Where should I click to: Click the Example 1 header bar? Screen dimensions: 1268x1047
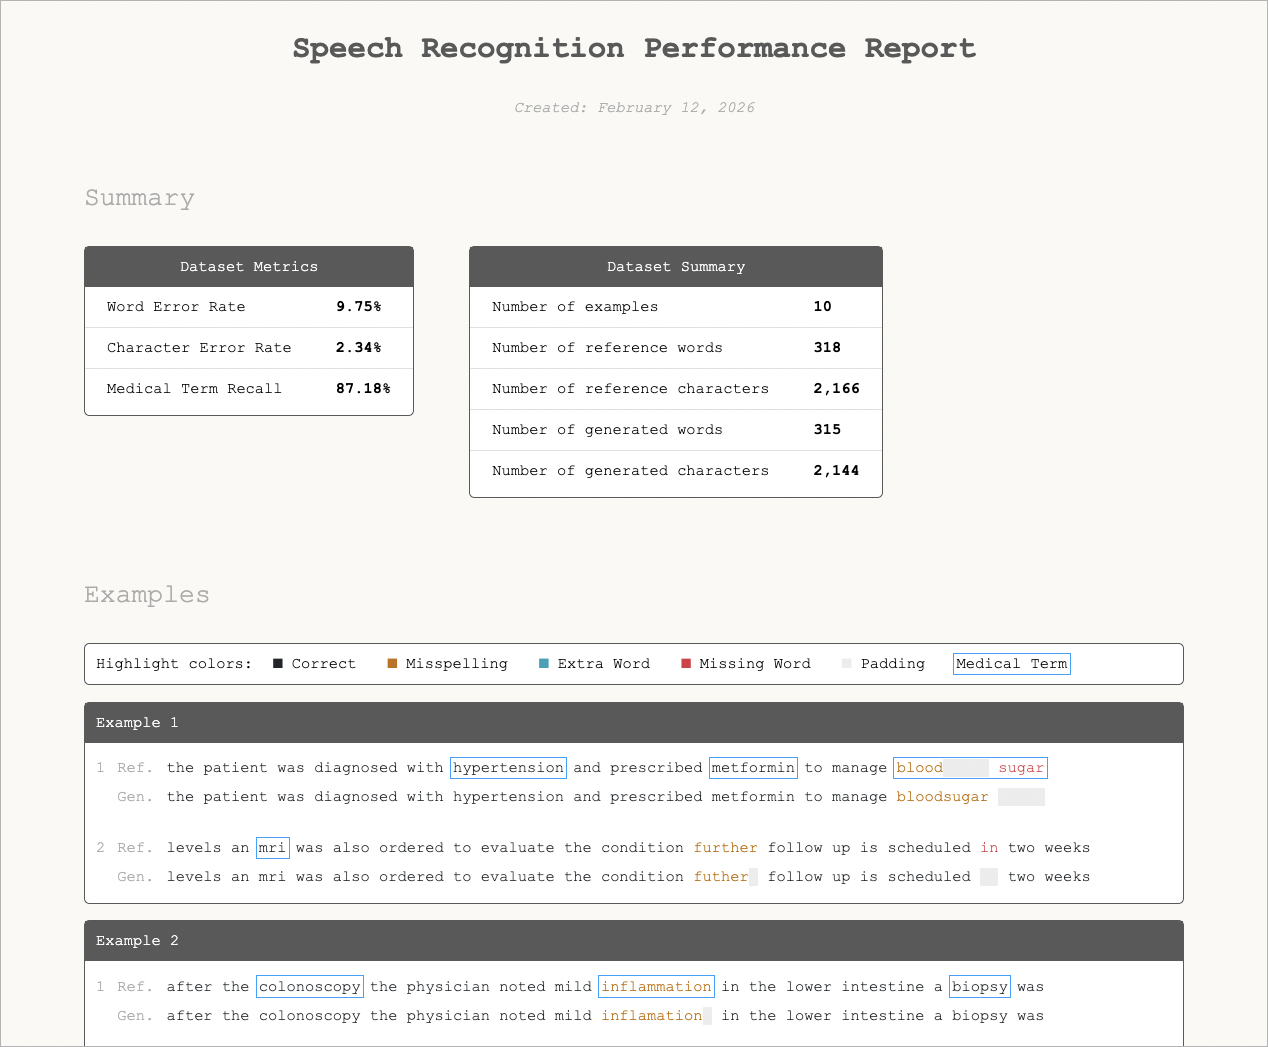[x=634, y=723]
